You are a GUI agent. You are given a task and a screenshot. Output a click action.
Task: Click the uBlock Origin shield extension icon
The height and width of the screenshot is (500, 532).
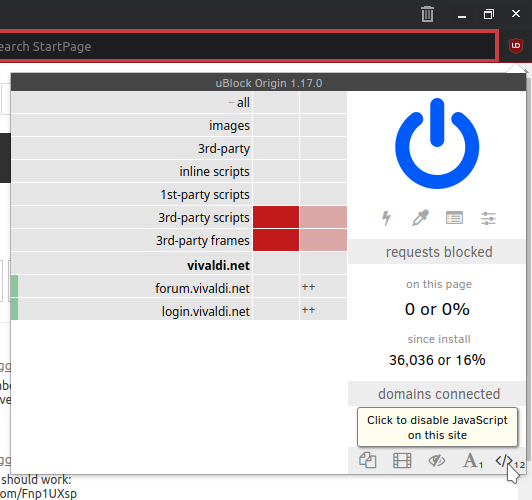pos(516,46)
